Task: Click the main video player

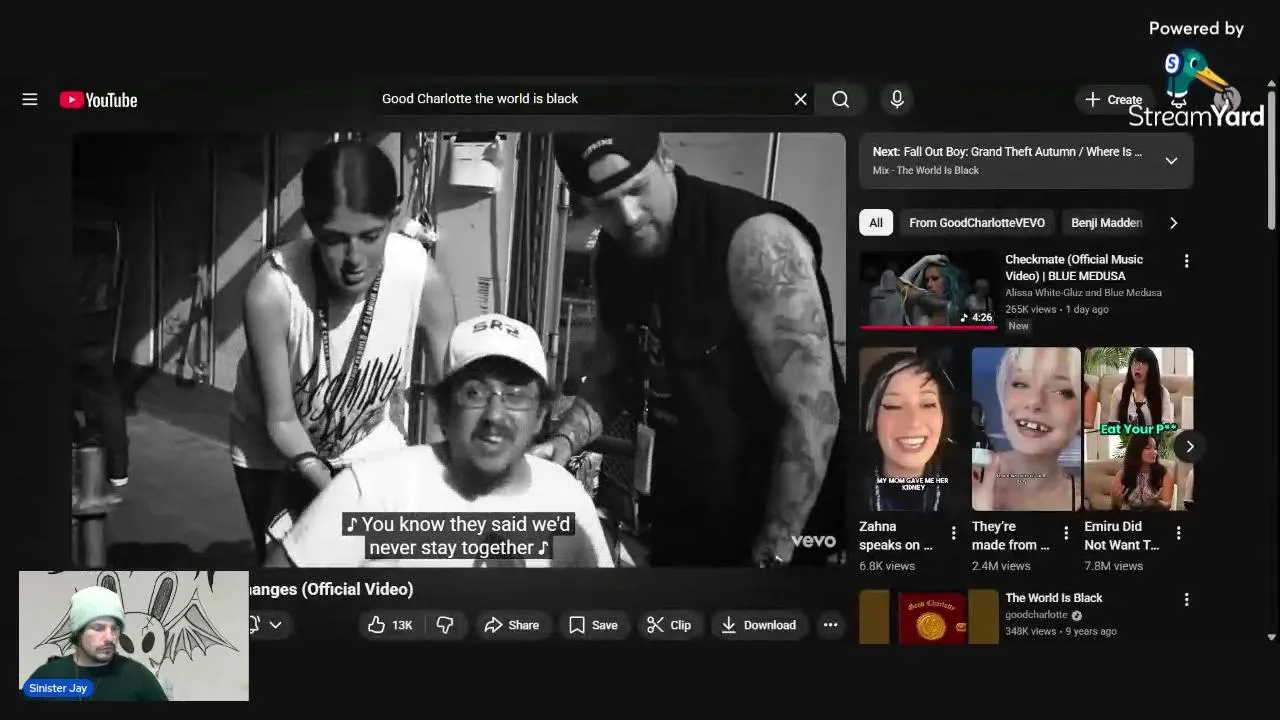Action: (x=459, y=349)
